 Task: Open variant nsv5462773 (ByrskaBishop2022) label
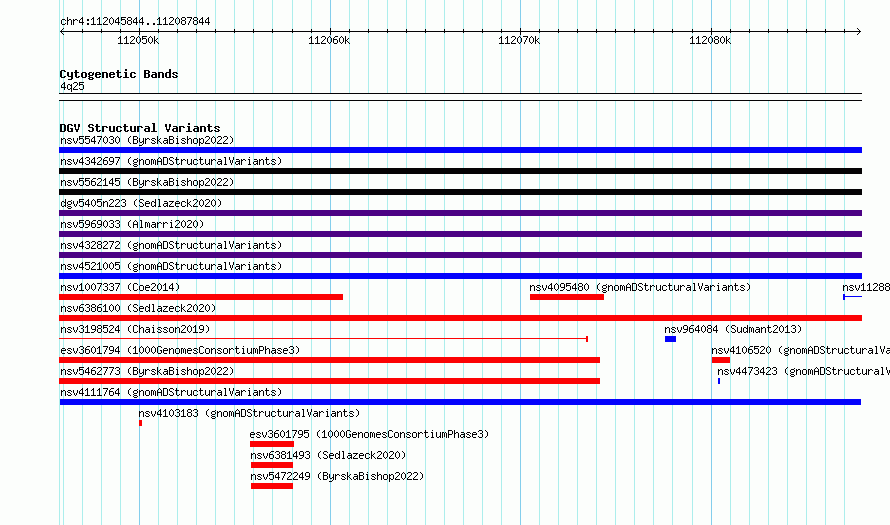pos(147,371)
